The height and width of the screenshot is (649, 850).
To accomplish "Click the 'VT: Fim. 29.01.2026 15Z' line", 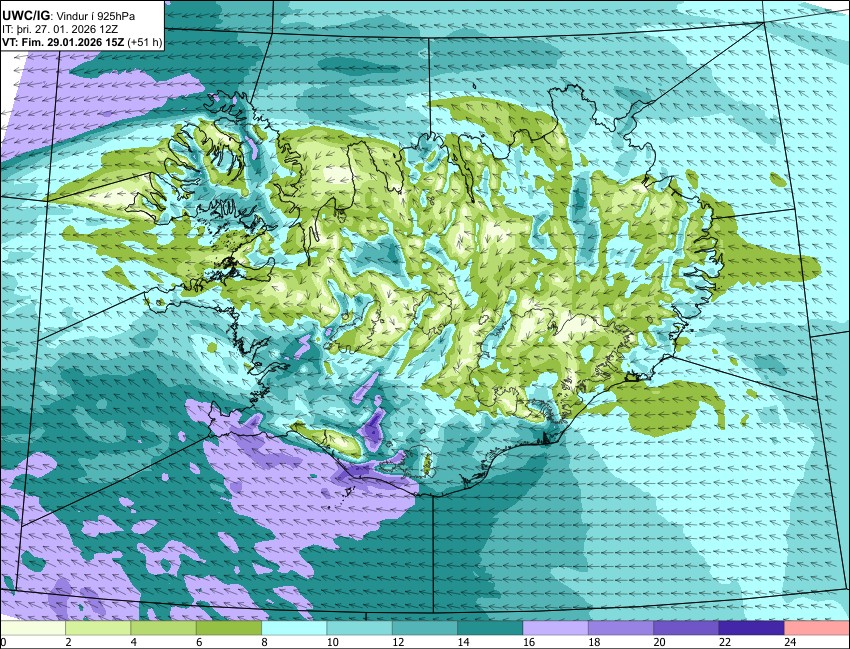I will tap(63, 42).
